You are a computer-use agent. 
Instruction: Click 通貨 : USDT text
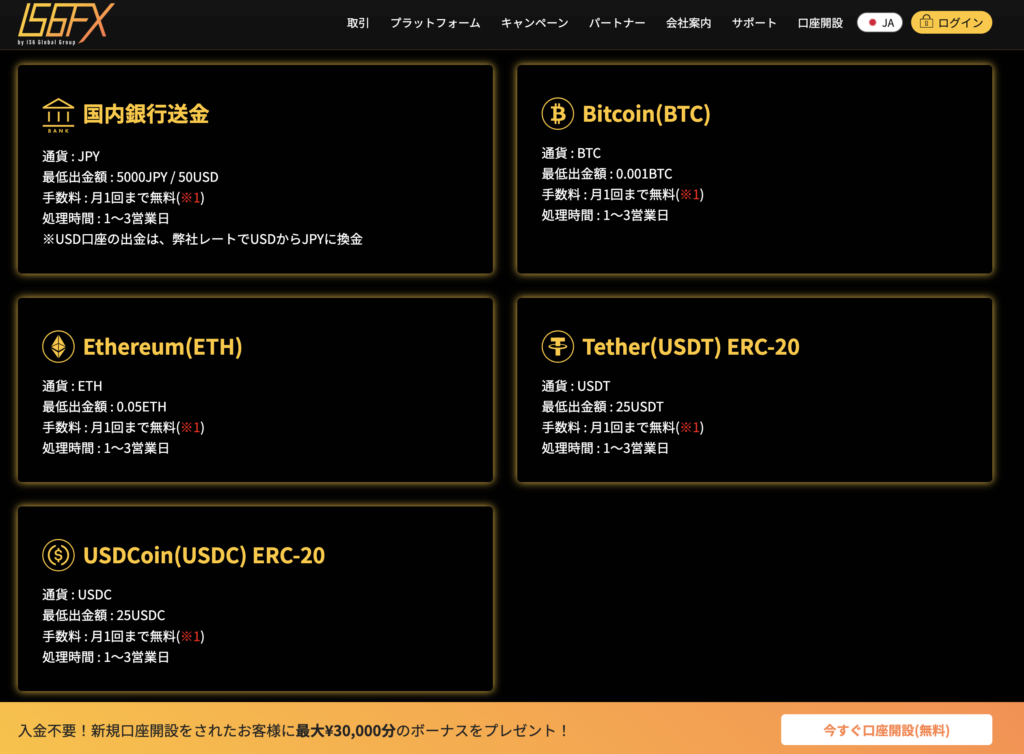coord(575,386)
